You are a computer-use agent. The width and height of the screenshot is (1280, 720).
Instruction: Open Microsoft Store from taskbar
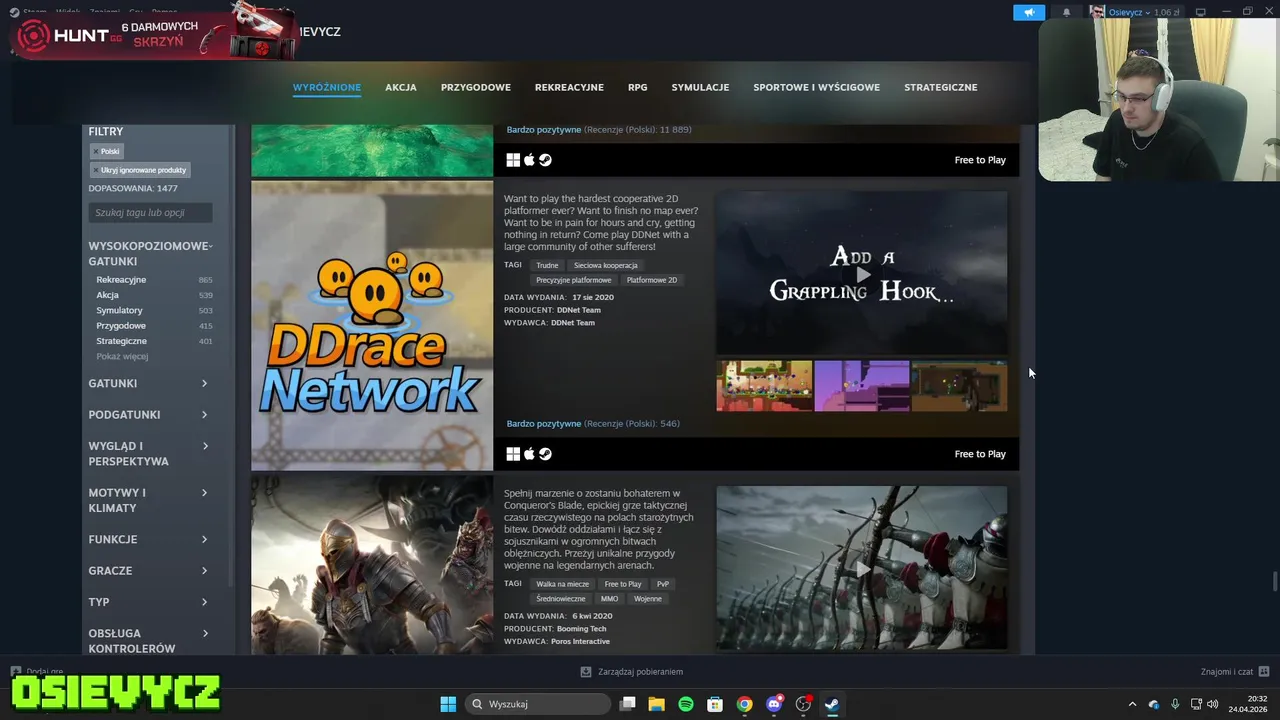click(x=715, y=704)
